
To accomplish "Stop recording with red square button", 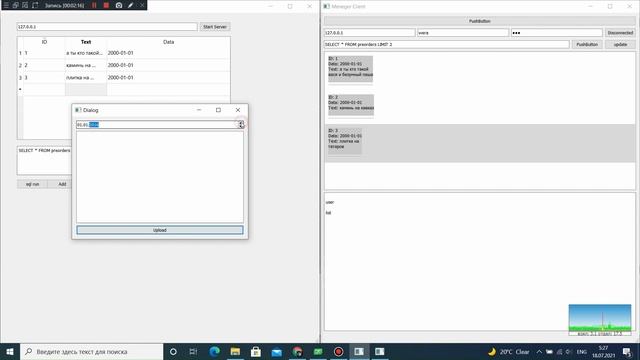I will pos(106,5).
